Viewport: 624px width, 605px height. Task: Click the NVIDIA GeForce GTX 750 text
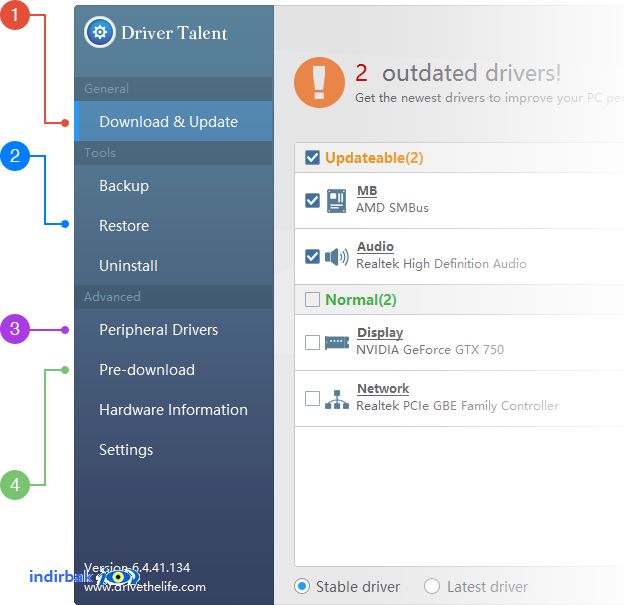coord(430,350)
